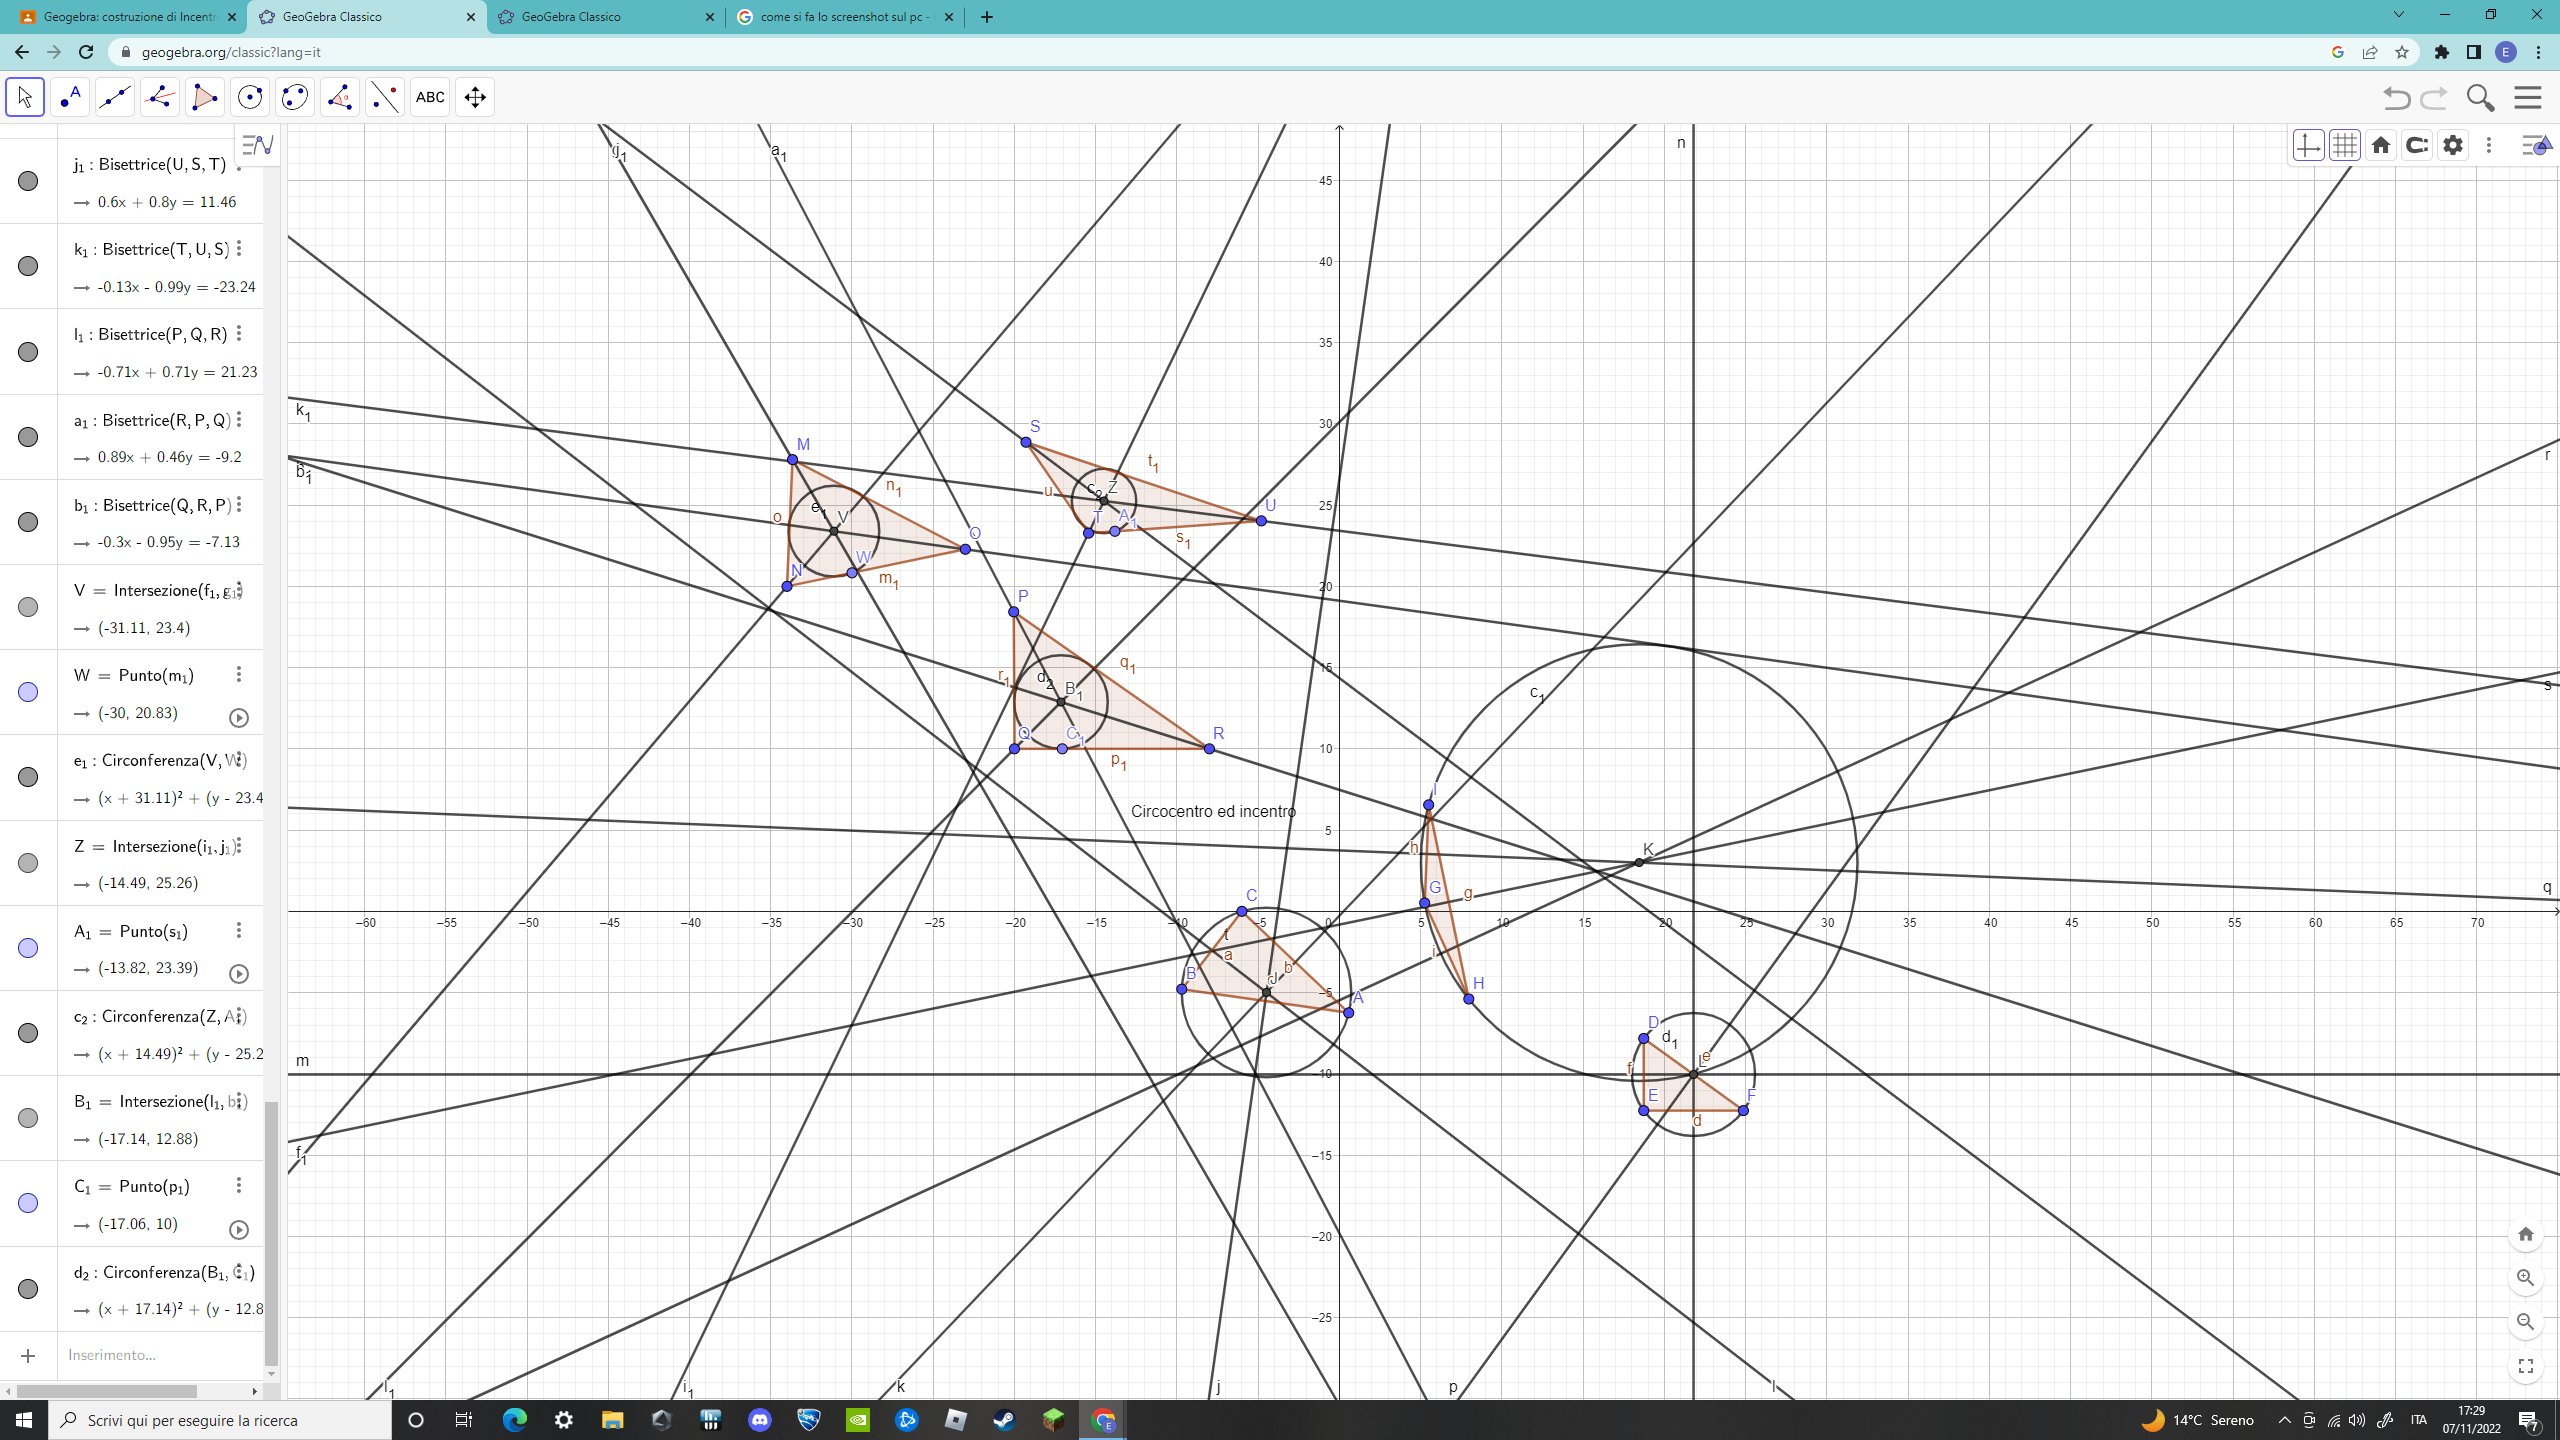The width and height of the screenshot is (2560, 1440).
Task: Select the Angle tool
Action: click(x=340, y=97)
